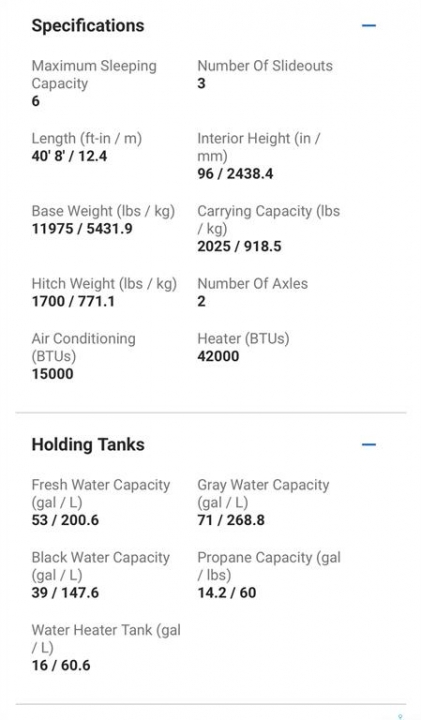Select the Maximum Sleeping Capacity label

[94, 74]
